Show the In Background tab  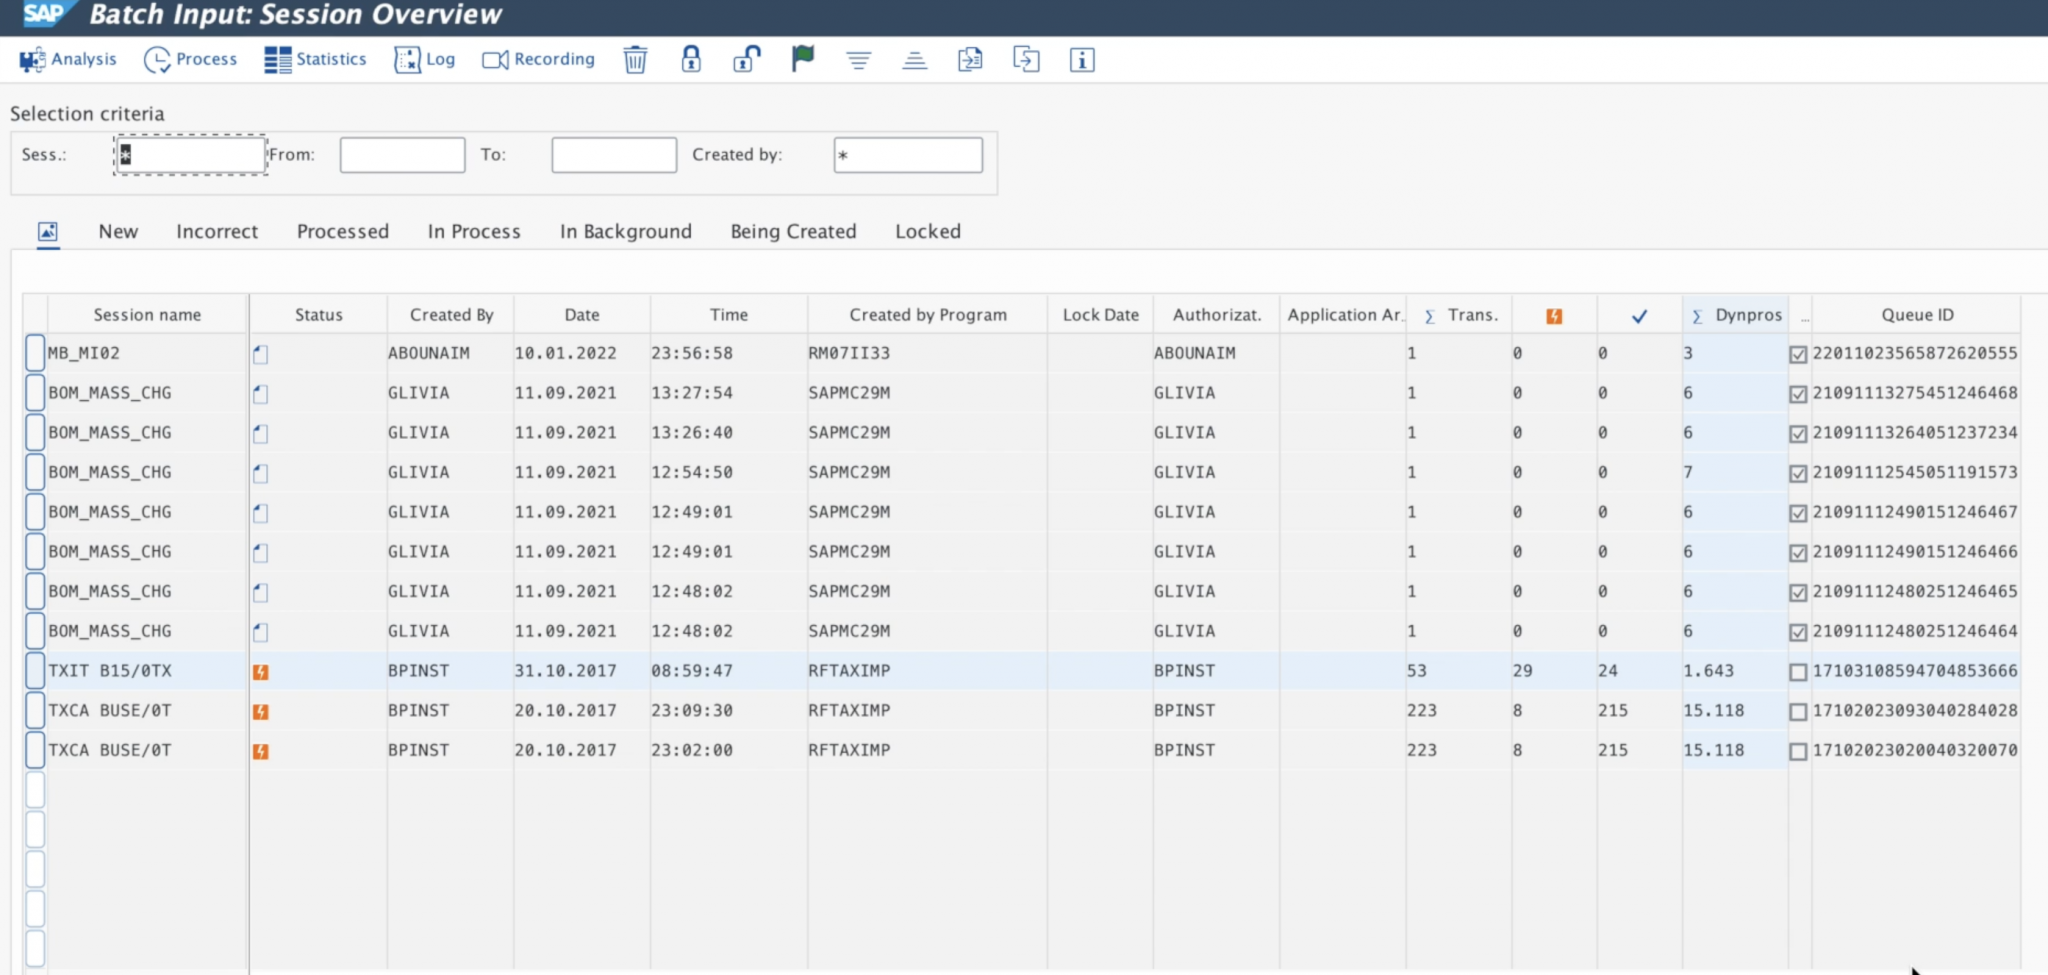[626, 231]
